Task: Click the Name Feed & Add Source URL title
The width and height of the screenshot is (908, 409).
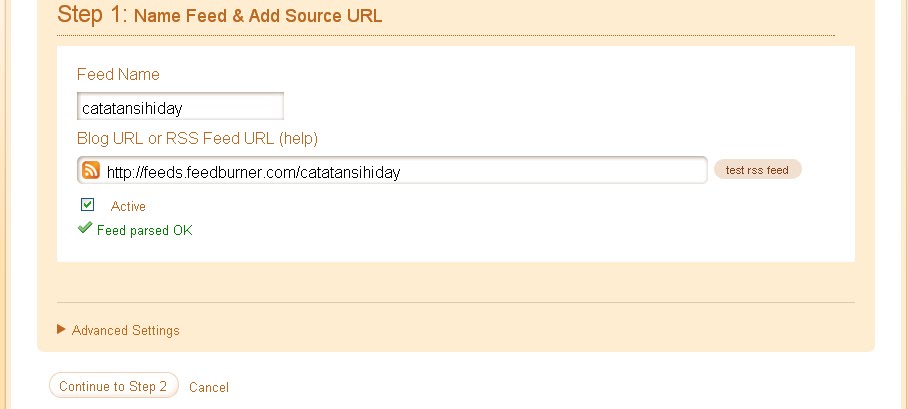Action: [258, 16]
